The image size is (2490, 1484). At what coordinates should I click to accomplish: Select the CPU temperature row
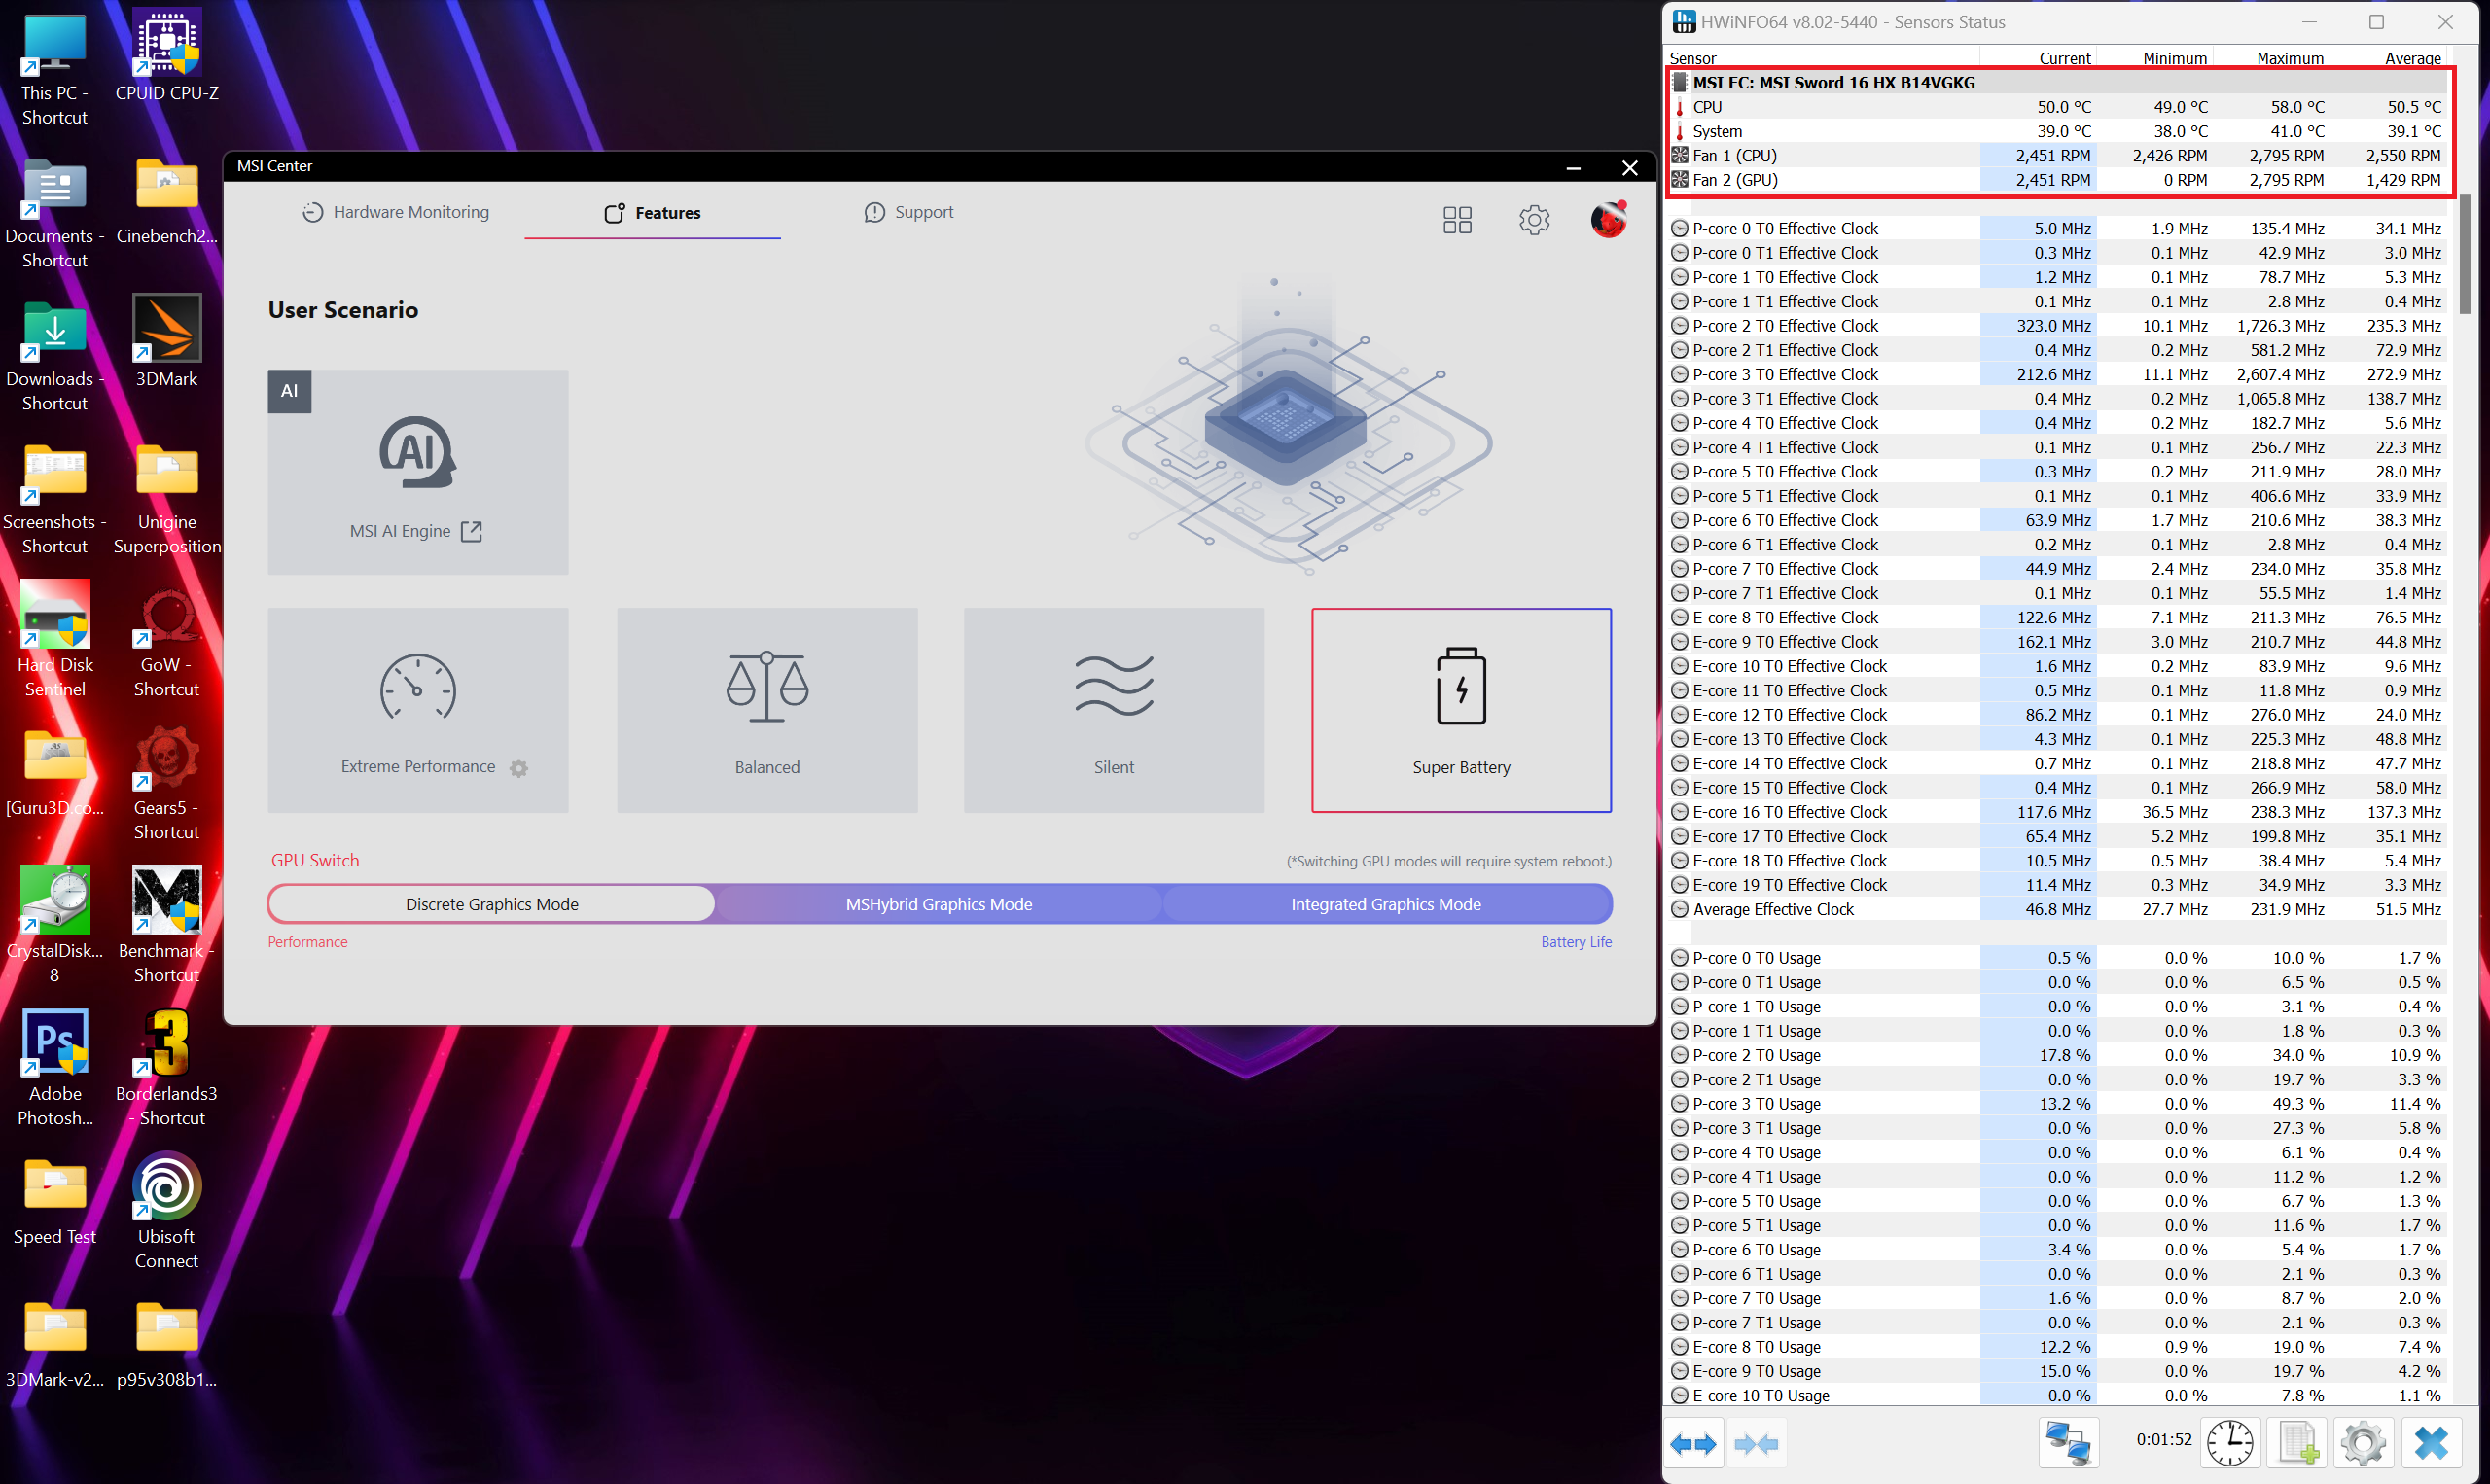(x=2058, y=107)
